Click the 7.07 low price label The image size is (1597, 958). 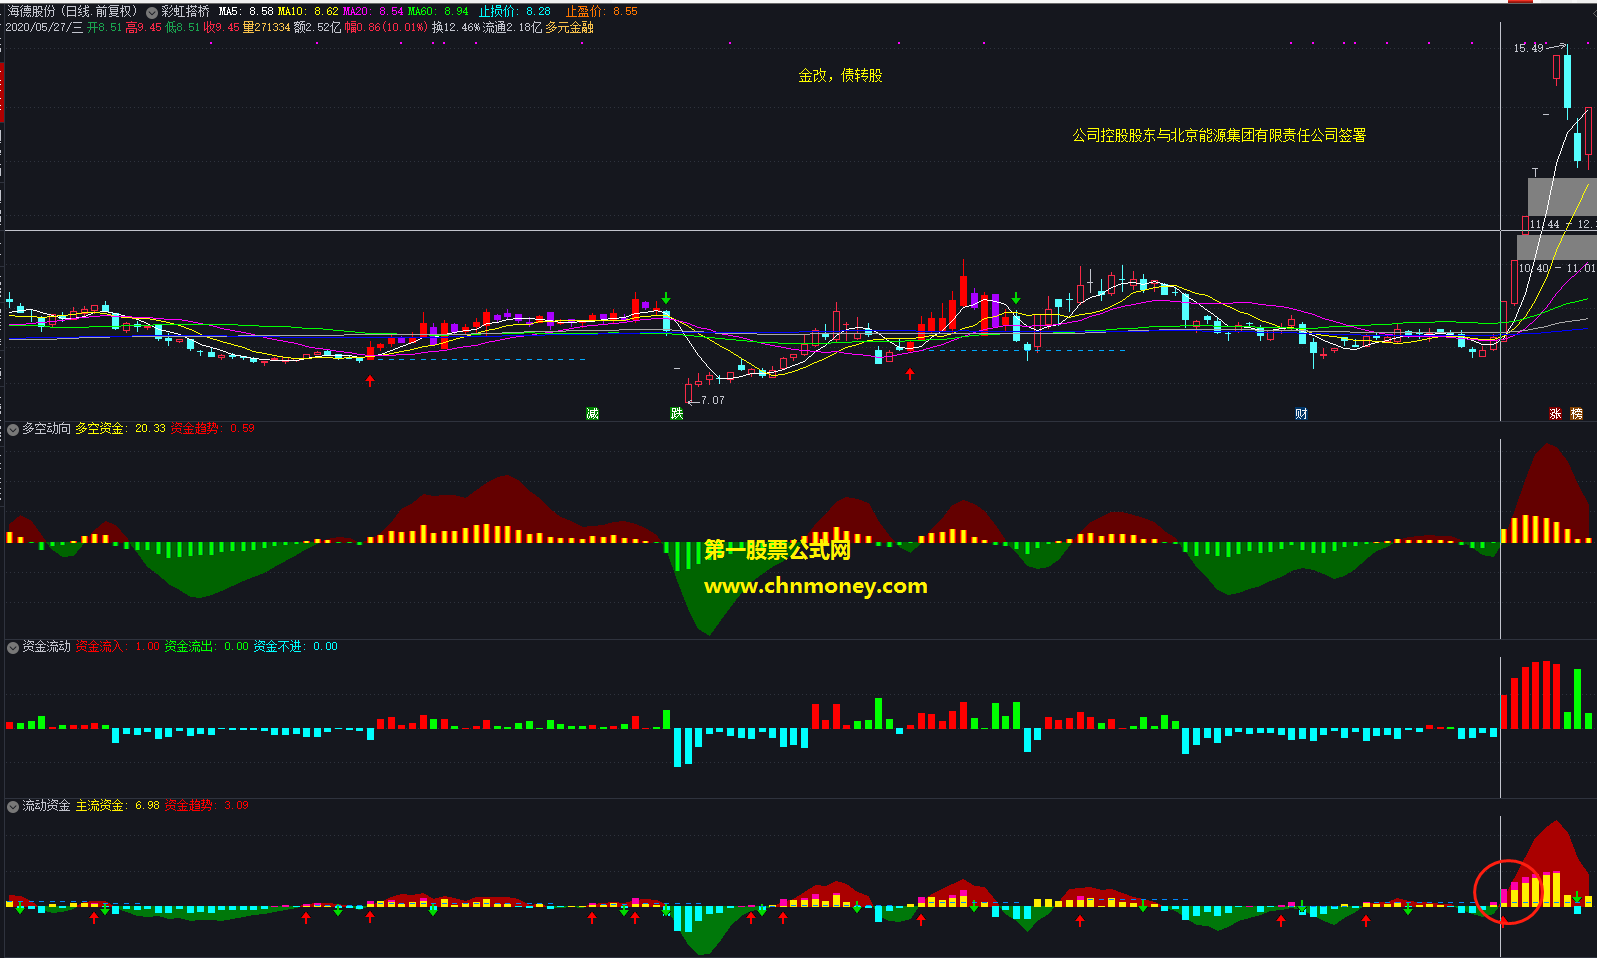coord(713,400)
